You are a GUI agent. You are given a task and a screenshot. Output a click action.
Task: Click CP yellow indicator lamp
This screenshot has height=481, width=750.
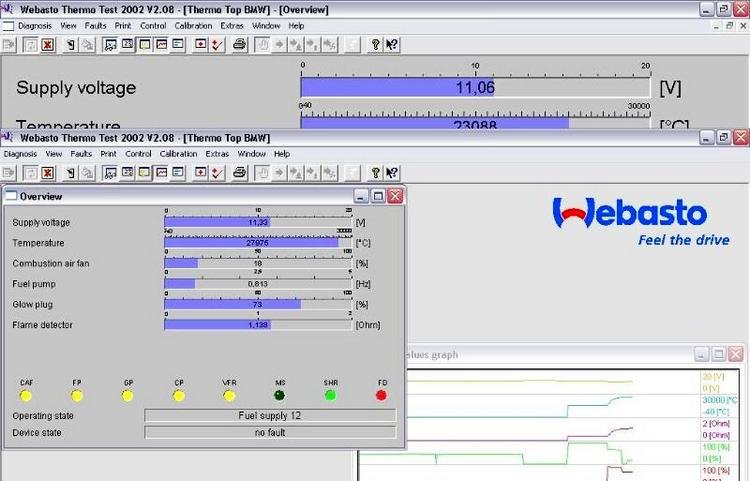(178, 395)
